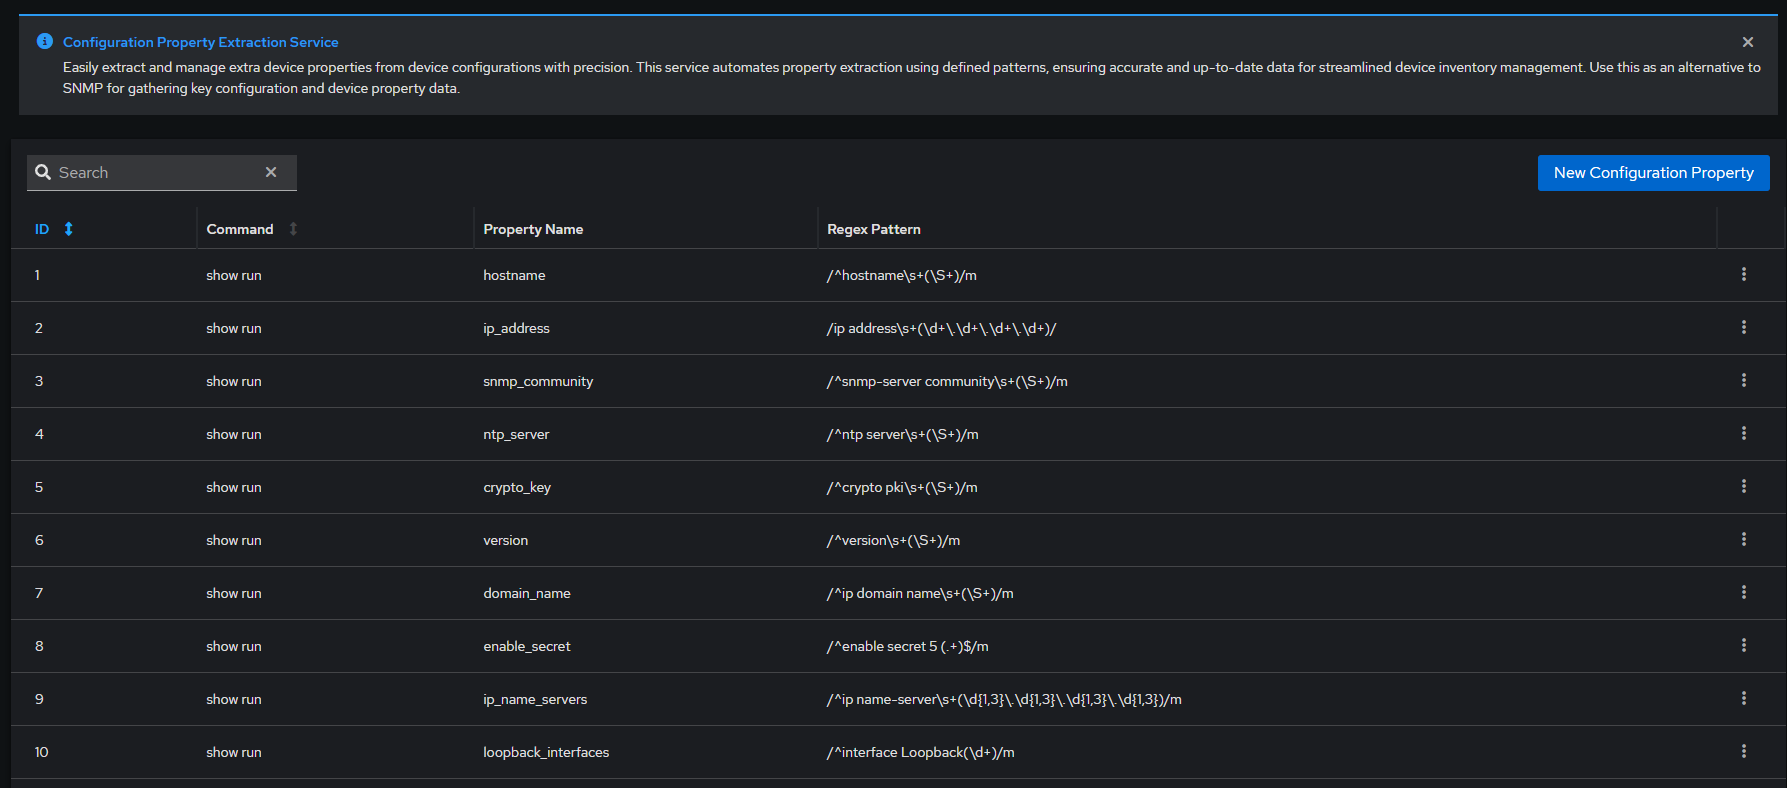
Task: Click the crypto pki regex pattern cell
Action: click(902, 487)
